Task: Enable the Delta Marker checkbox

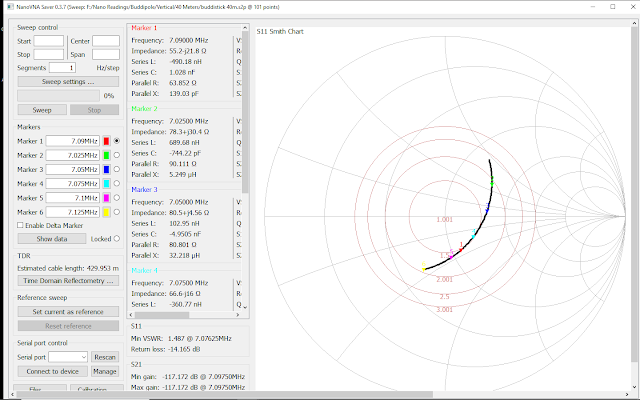Action: click(x=20, y=225)
